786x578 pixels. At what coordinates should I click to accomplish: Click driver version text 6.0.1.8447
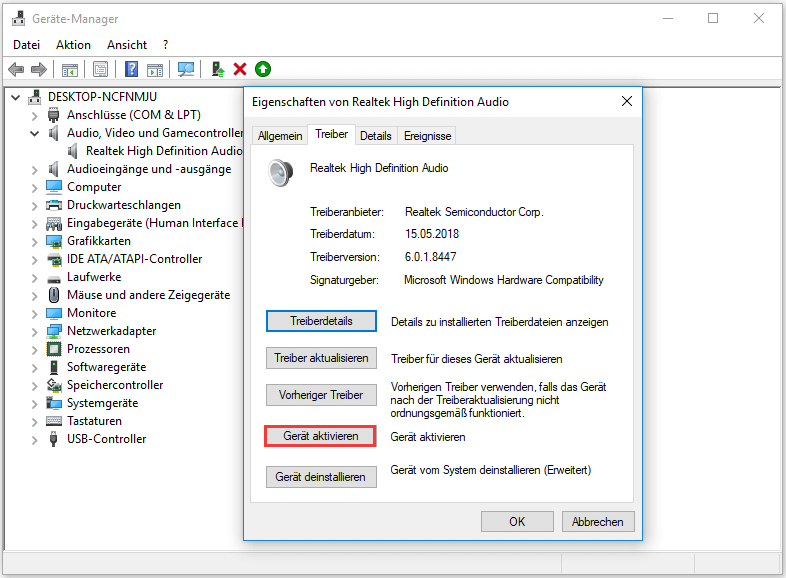(x=431, y=257)
